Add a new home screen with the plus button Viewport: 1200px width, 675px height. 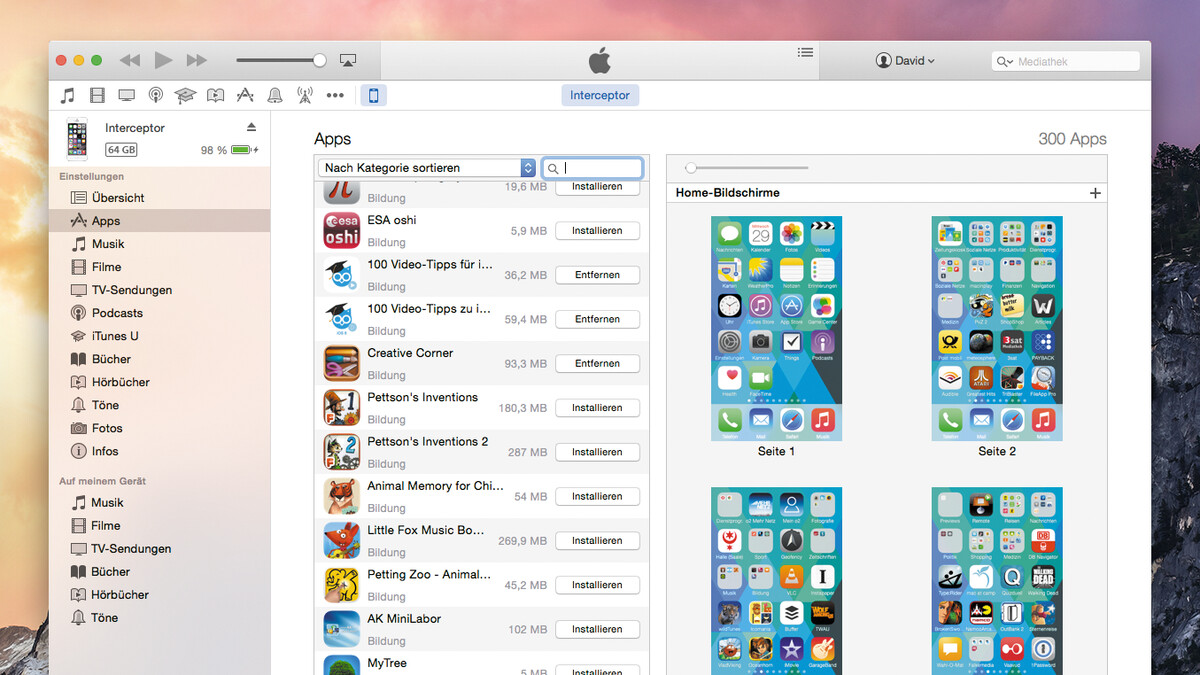(x=1095, y=192)
